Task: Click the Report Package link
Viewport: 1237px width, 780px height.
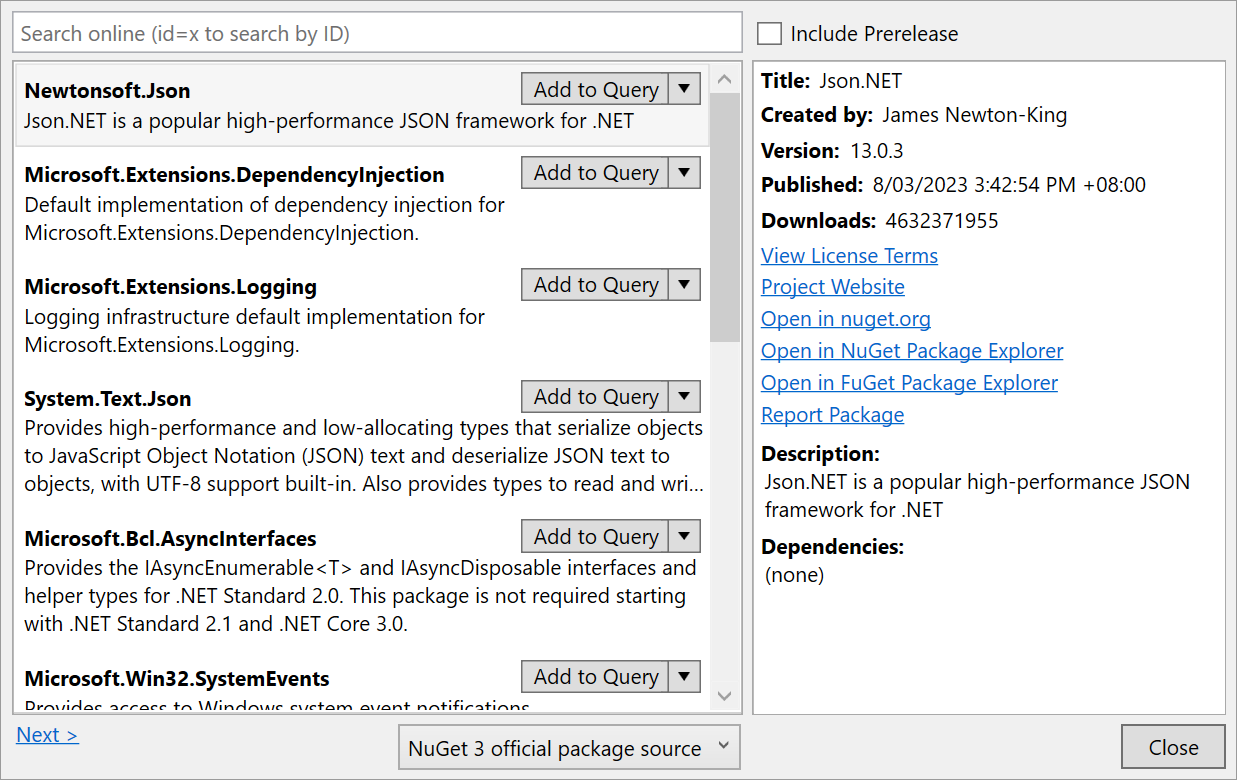Action: point(832,415)
